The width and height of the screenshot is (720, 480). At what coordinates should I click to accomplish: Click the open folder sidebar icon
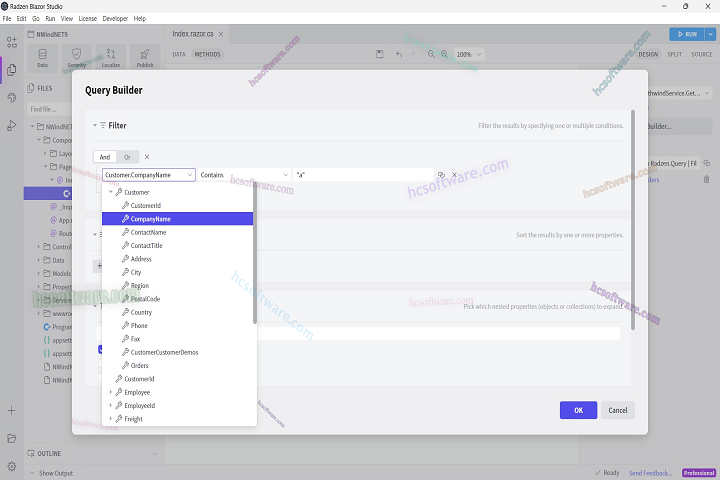click(x=12, y=439)
